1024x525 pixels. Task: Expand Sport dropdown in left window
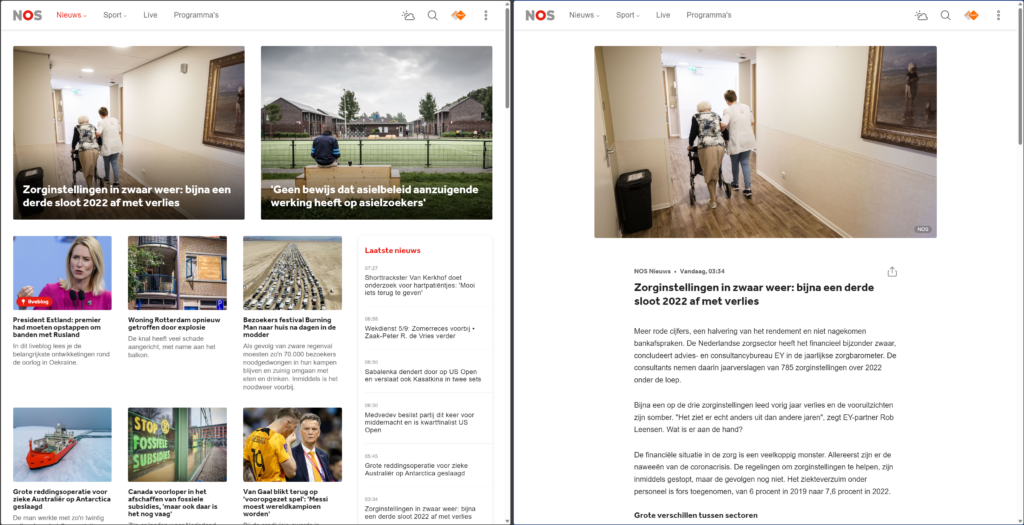[x=115, y=15]
